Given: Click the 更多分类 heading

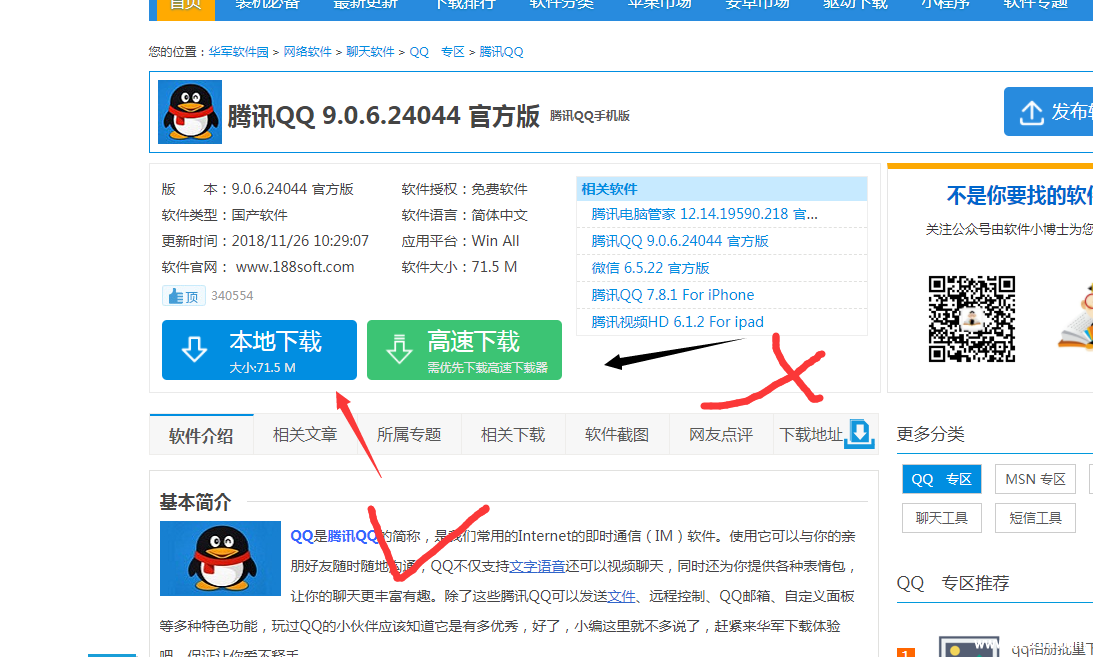Looking at the screenshot, I should [x=930, y=434].
